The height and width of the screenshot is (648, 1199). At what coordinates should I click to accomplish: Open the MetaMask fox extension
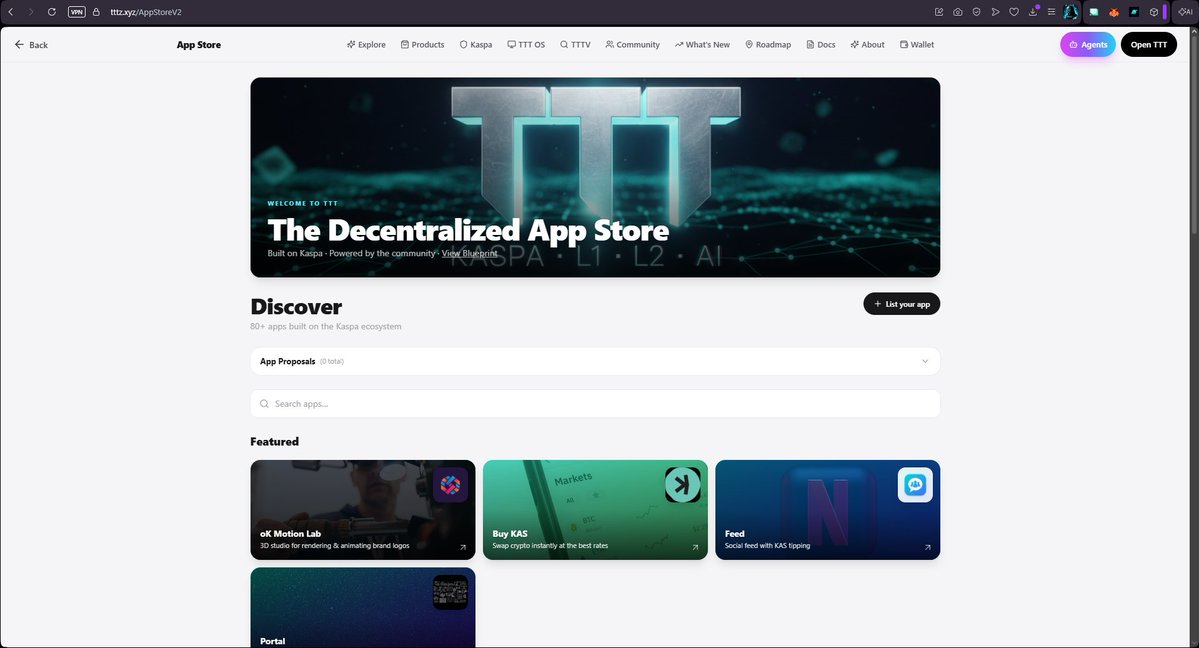point(1114,12)
